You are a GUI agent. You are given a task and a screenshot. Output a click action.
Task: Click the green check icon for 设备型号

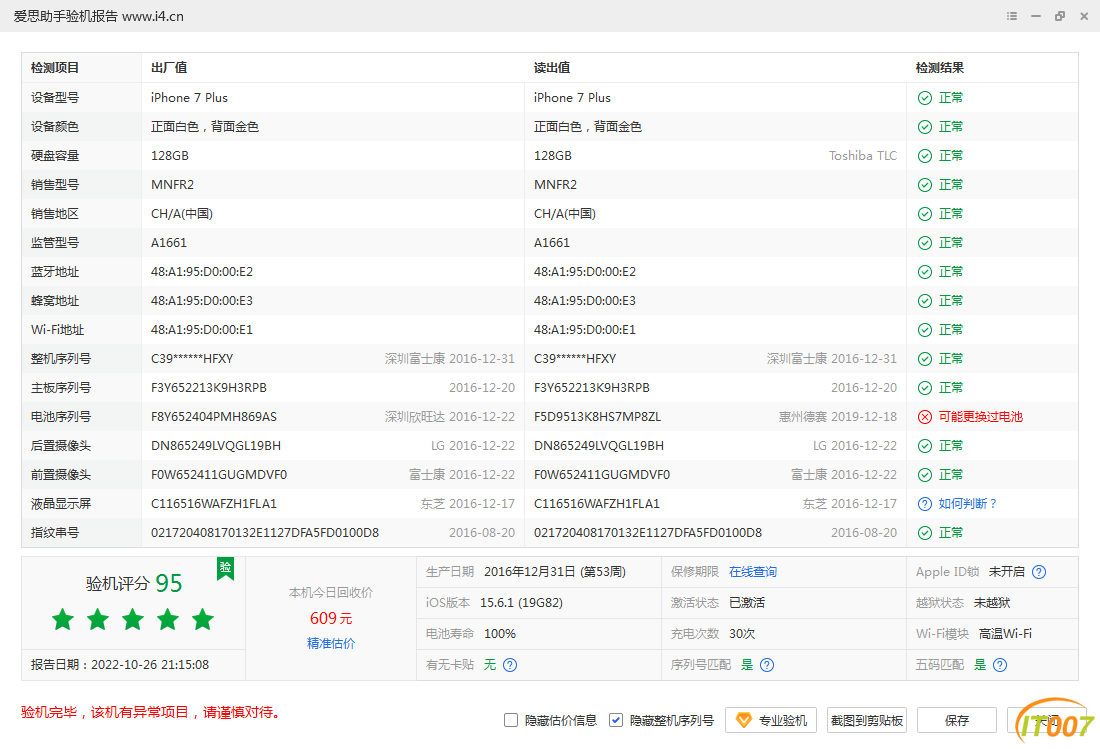pos(925,98)
